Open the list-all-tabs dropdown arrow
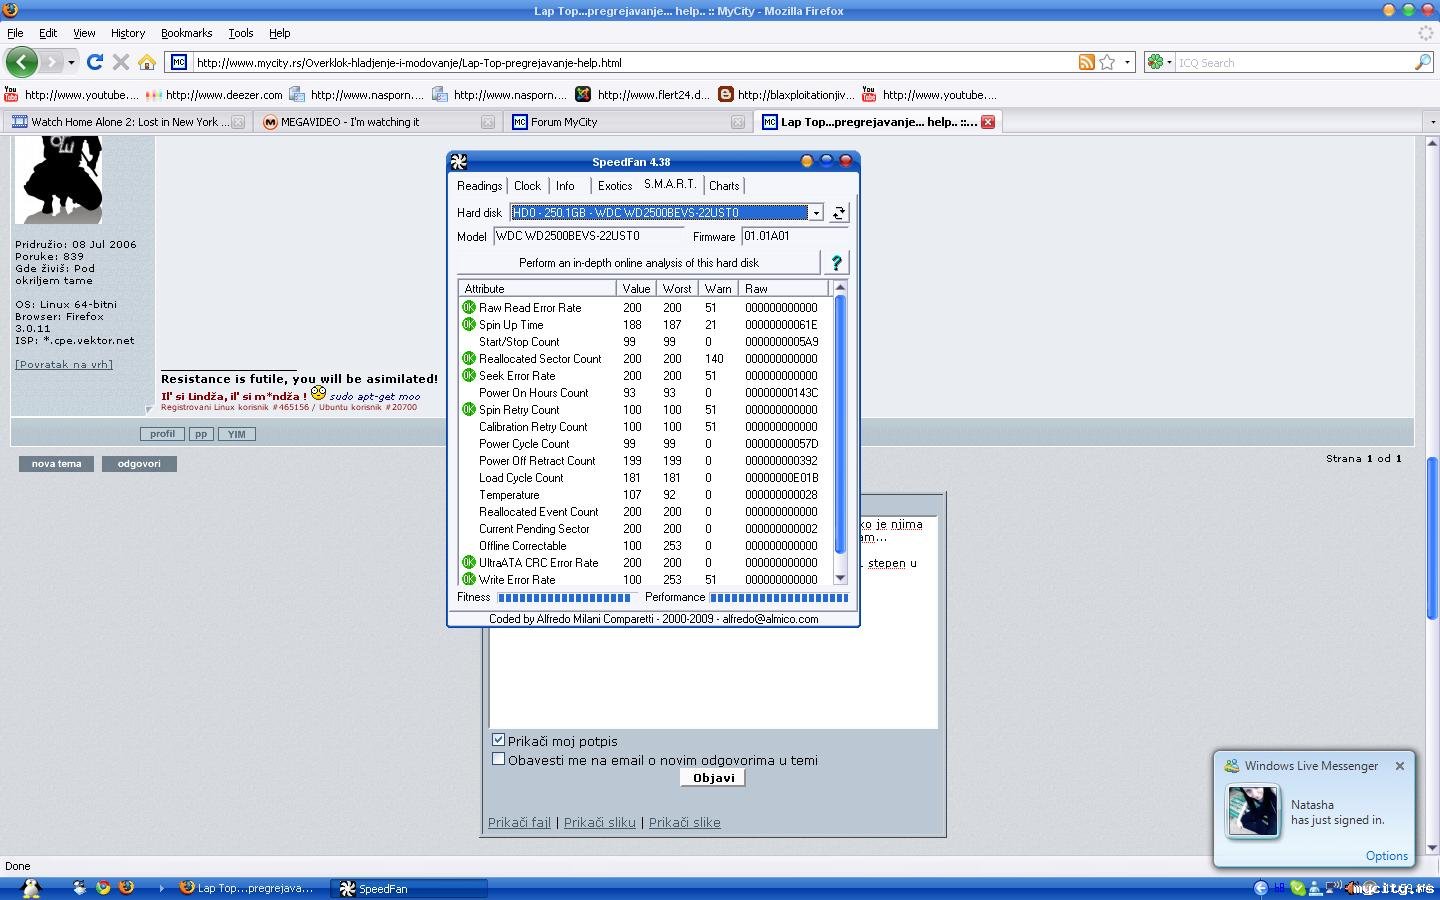This screenshot has height=900, width=1440. 1431,122
